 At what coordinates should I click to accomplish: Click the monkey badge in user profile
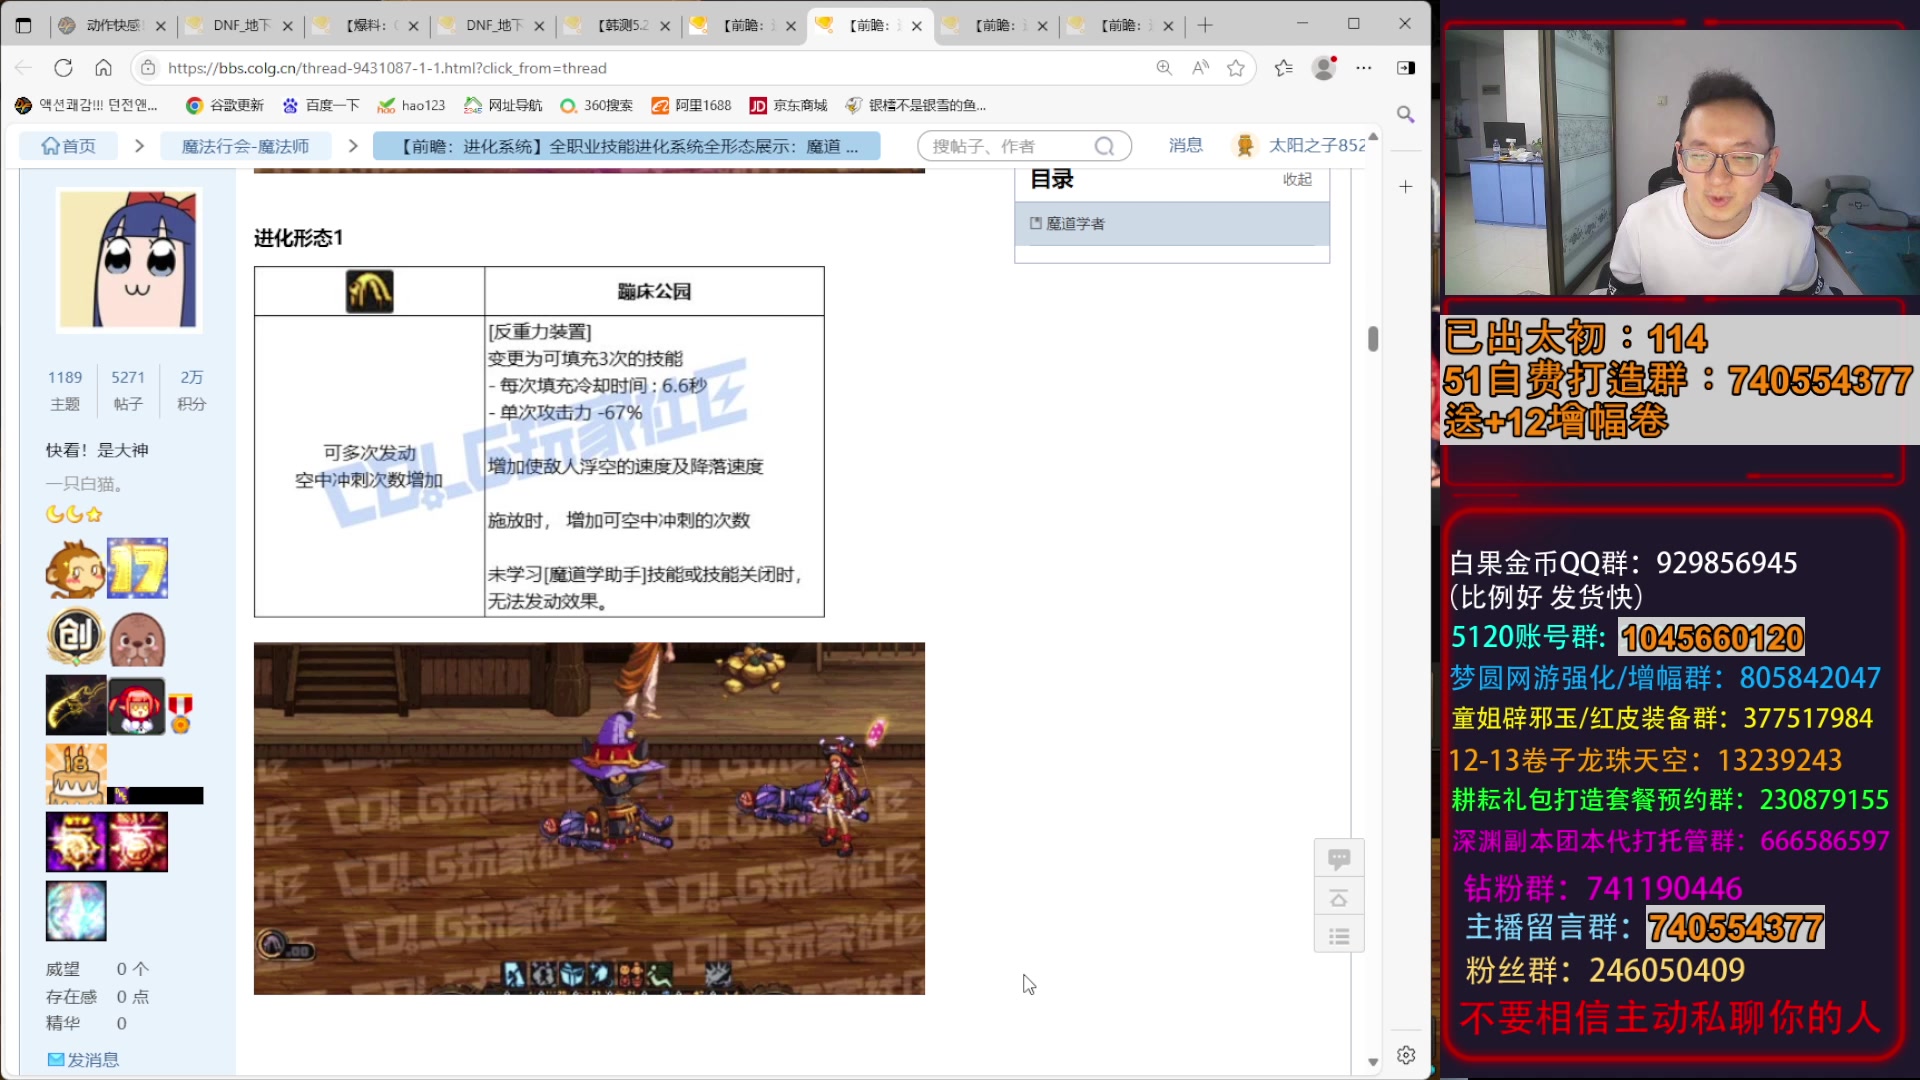pyautogui.click(x=75, y=569)
